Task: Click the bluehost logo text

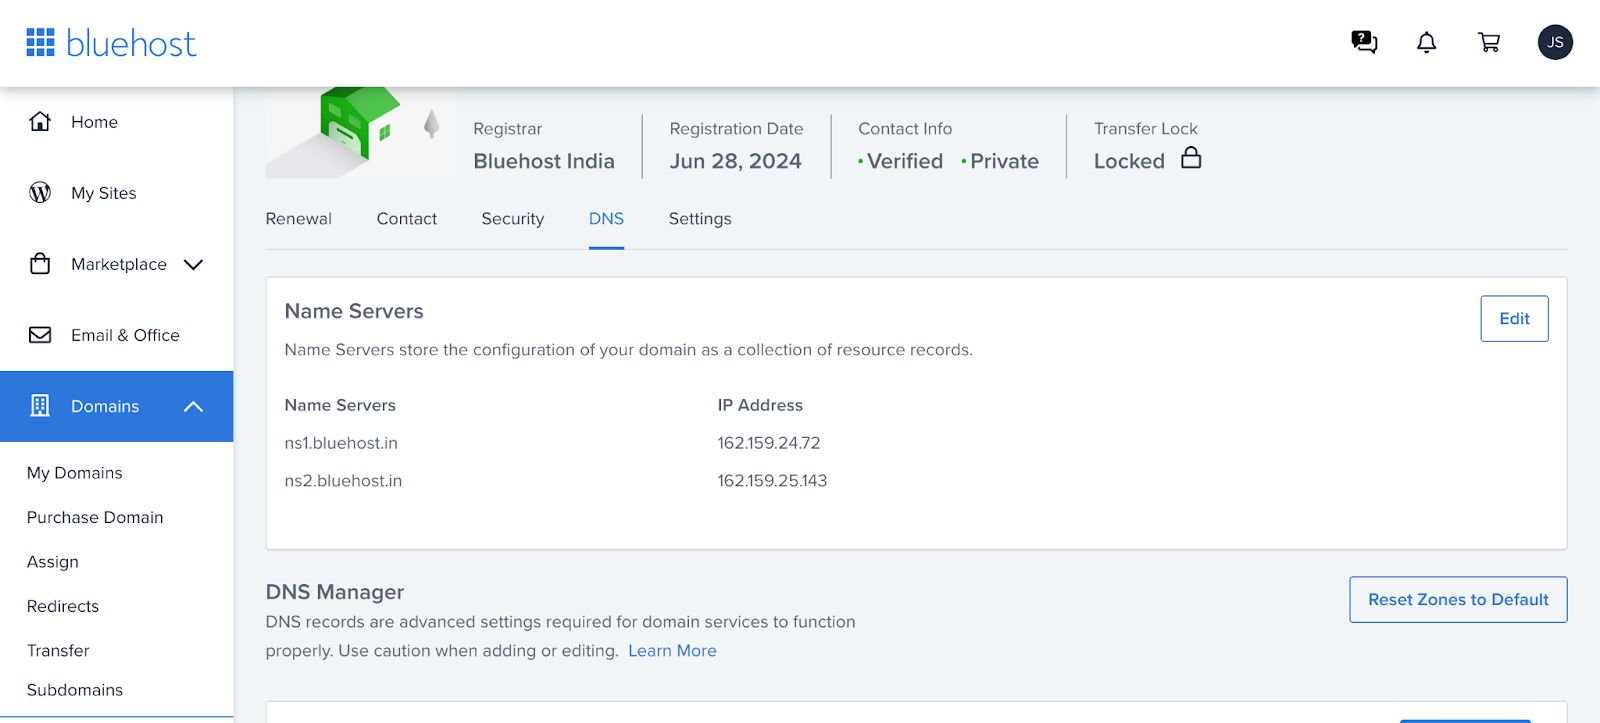Action: pos(131,43)
